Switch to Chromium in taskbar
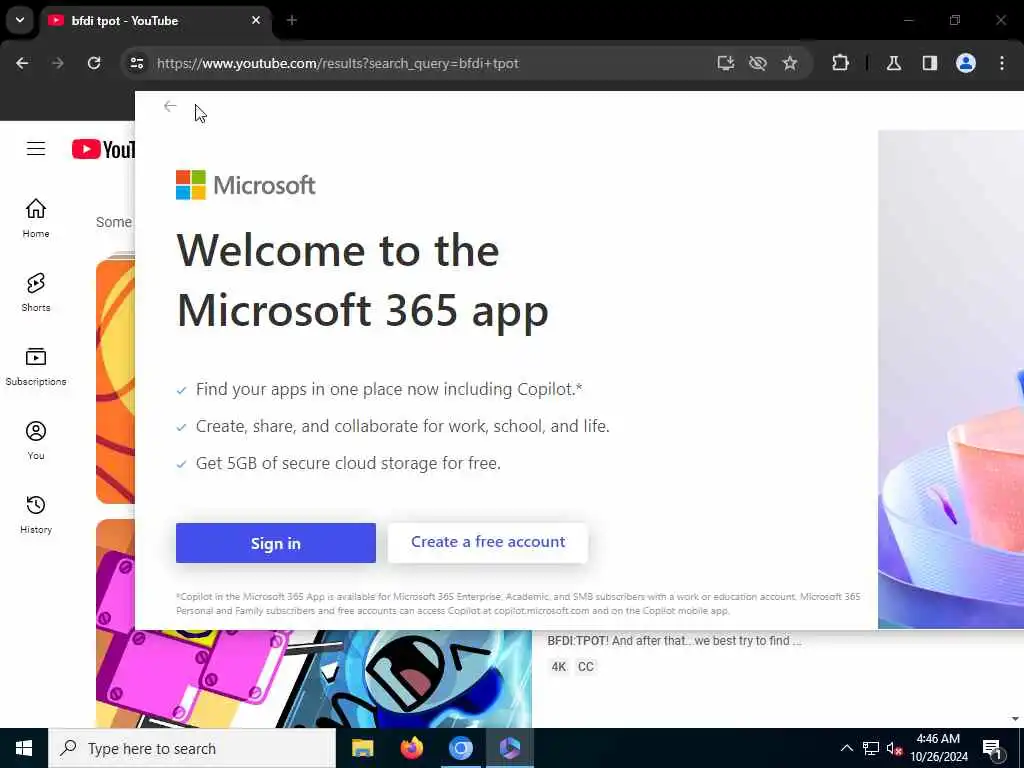This screenshot has height=768, width=1024. tap(460, 748)
